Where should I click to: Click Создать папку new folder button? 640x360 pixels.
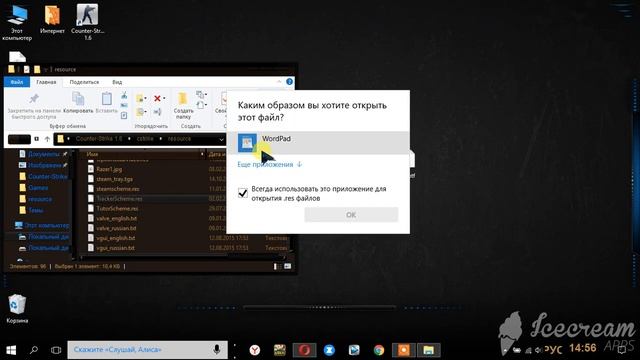coord(183,105)
